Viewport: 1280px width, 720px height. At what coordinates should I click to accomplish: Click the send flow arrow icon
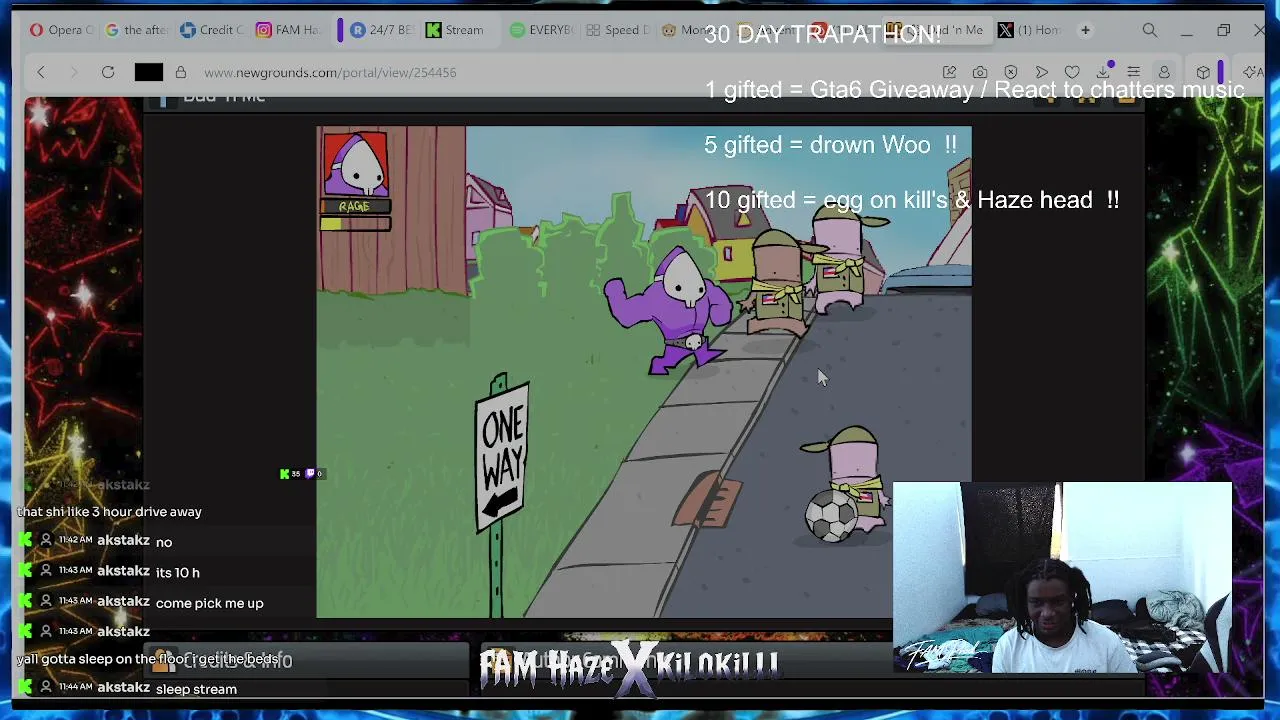point(1042,72)
